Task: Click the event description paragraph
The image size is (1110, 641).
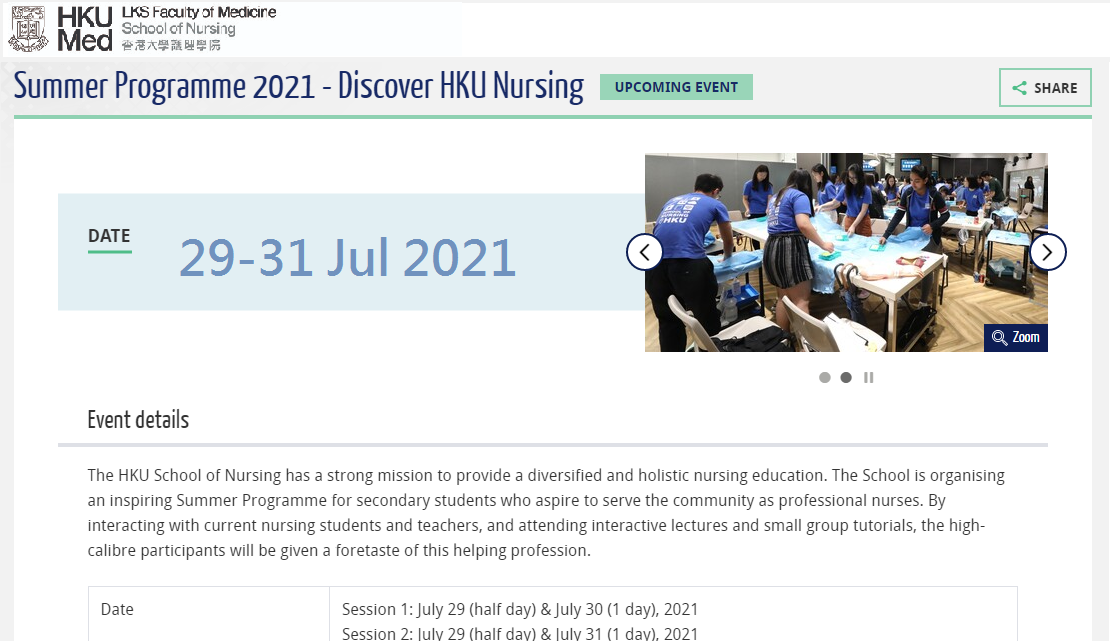Action: point(546,512)
